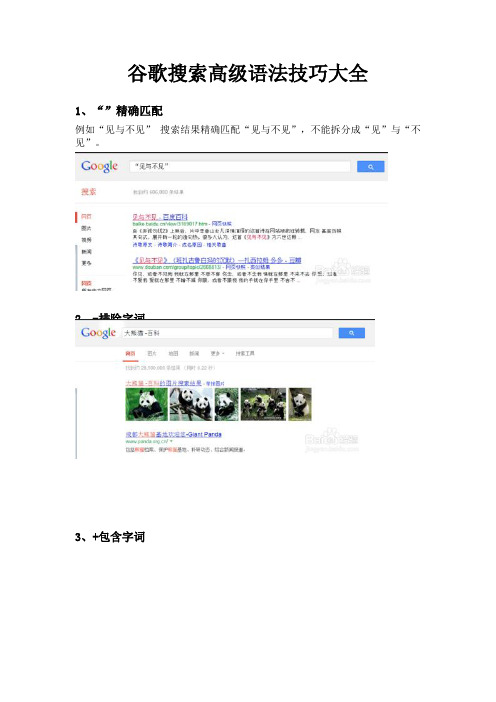Open the last panda thumbnail in the row

click(x=300, y=404)
